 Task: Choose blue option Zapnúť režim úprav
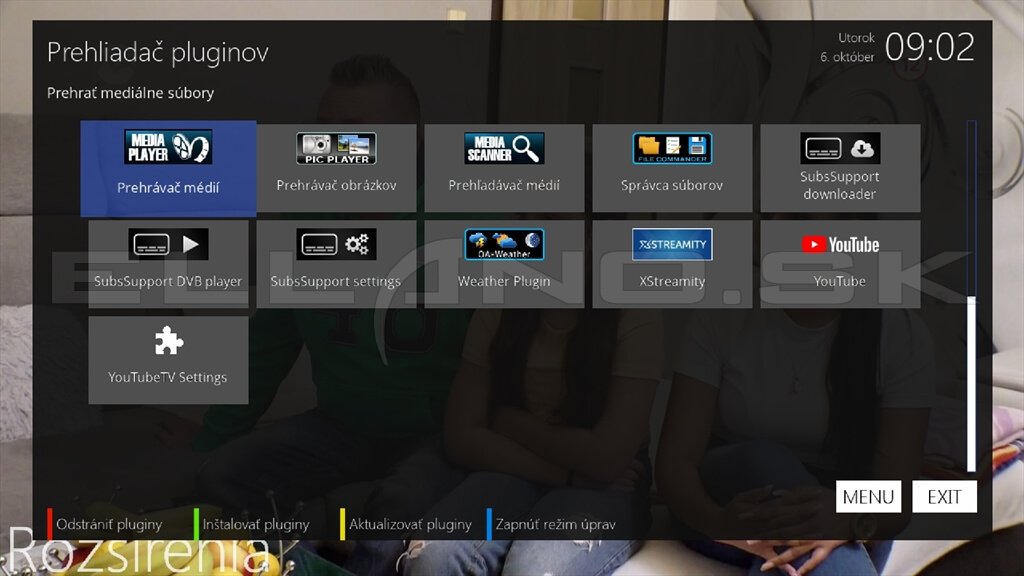tap(556, 524)
